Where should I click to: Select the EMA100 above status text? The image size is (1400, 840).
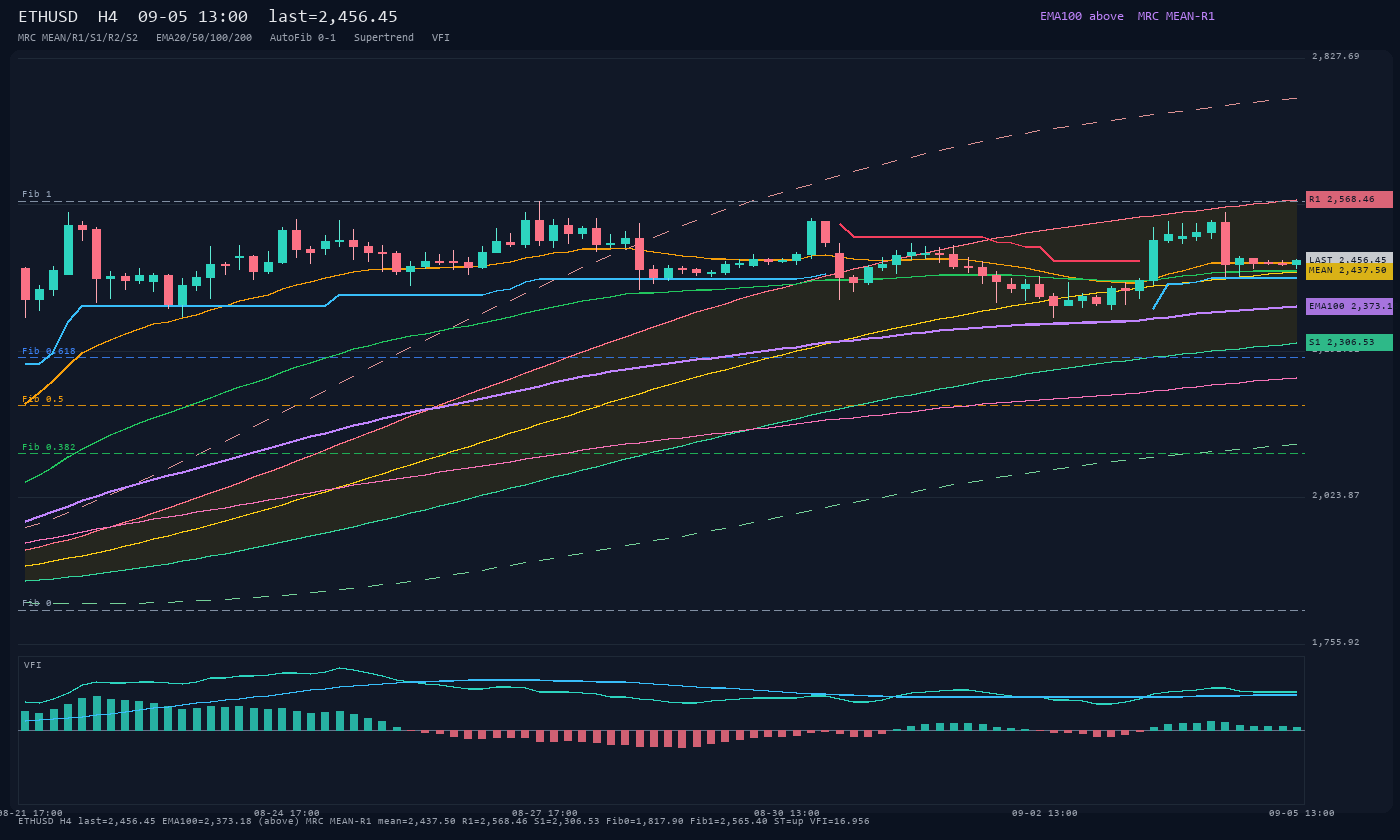(x=1082, y=16)
